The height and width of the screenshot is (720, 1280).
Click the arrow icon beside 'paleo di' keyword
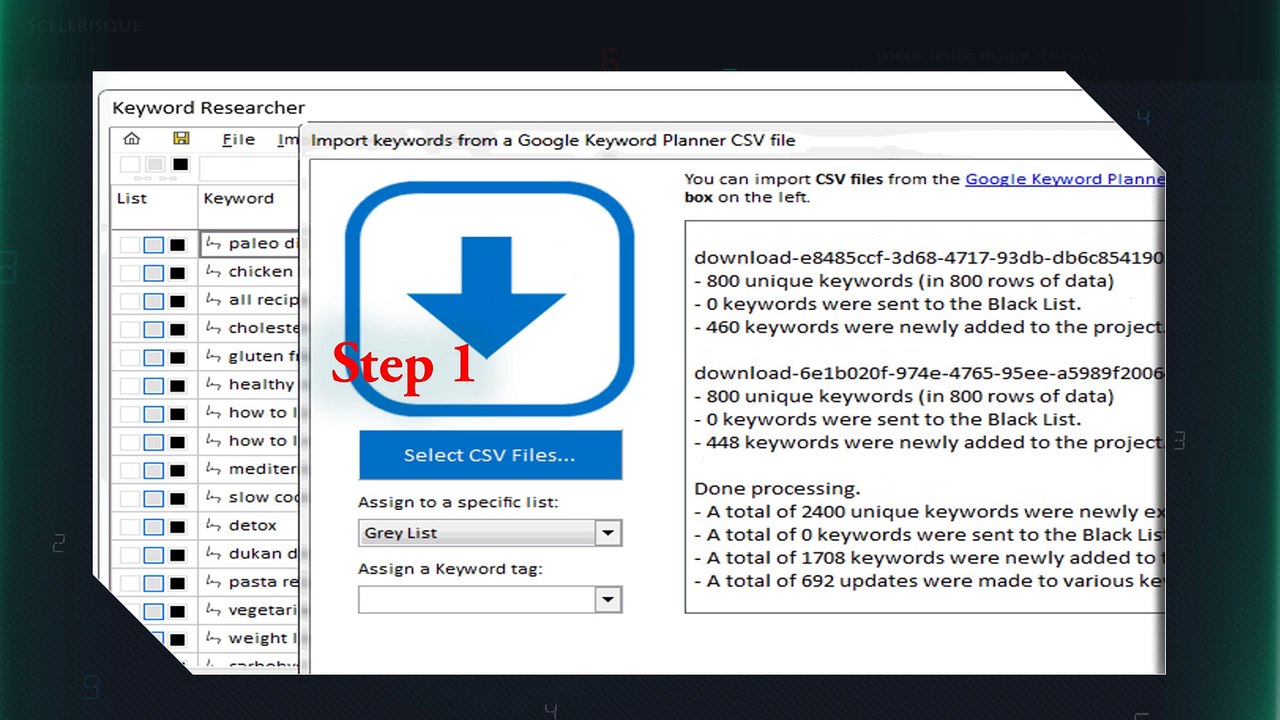(x=213, y=243)
